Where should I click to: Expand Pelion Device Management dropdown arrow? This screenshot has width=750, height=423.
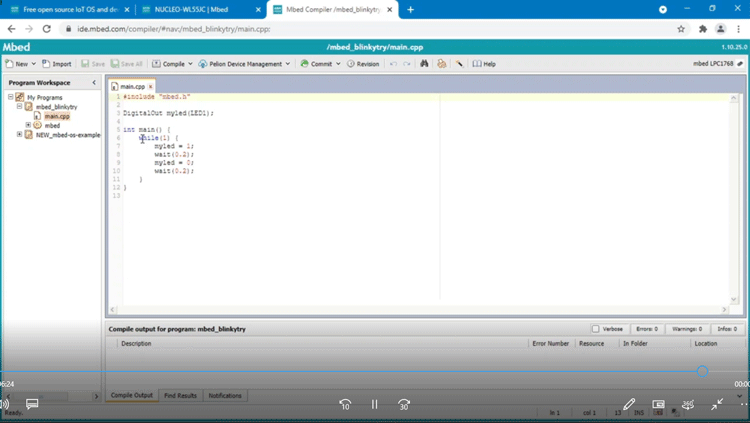point(288,64)
